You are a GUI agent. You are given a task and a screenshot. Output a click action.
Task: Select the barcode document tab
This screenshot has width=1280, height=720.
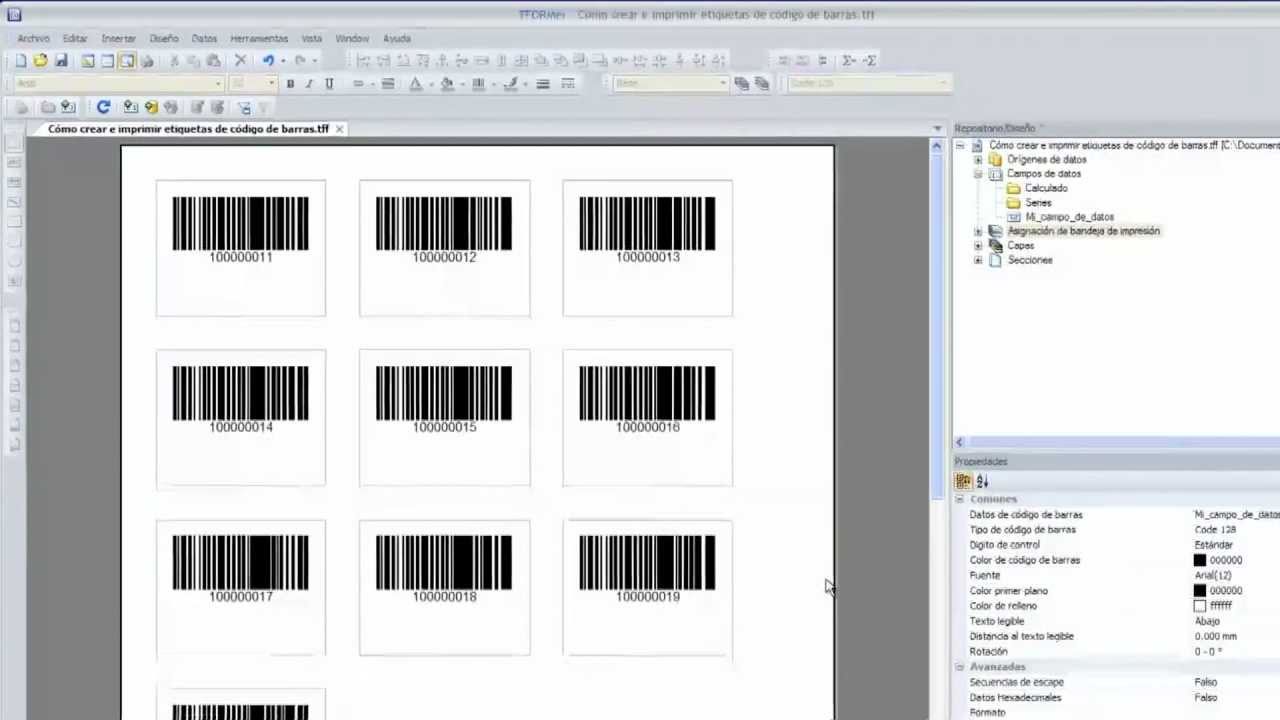(188, 129)
